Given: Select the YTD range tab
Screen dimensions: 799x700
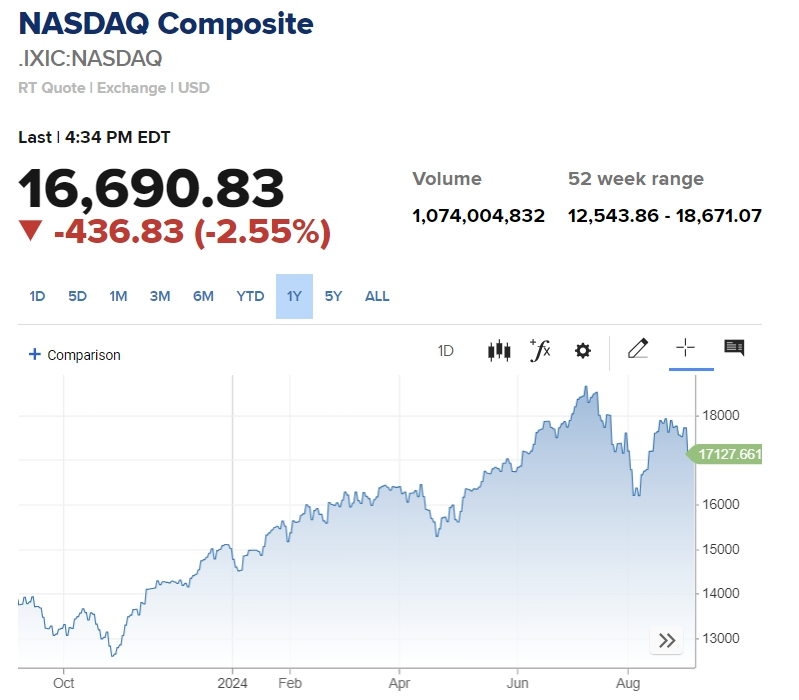Looking at the screenshot, I should coord(250,296).
